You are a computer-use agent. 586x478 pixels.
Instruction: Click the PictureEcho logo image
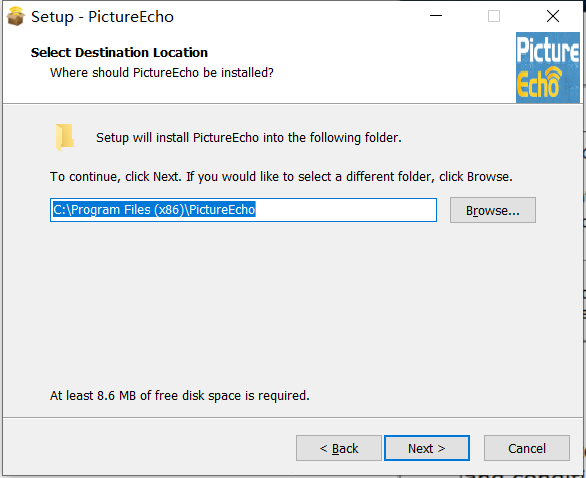pos(548,68)
